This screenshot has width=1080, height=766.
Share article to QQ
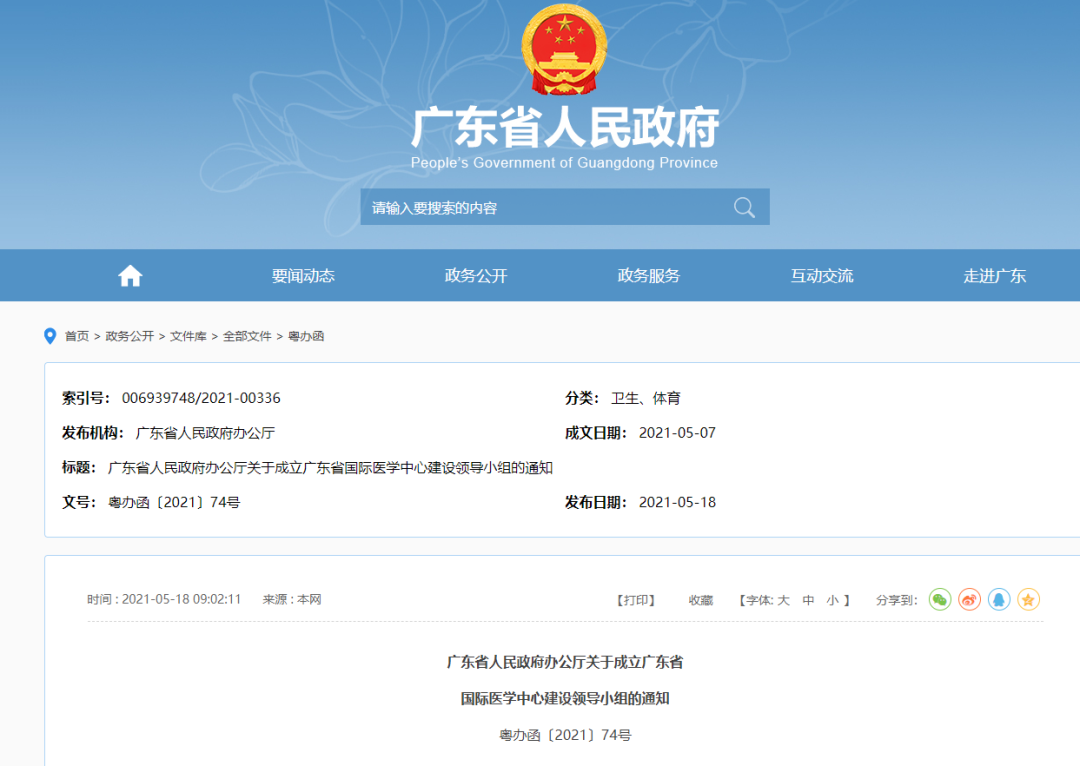999,600
